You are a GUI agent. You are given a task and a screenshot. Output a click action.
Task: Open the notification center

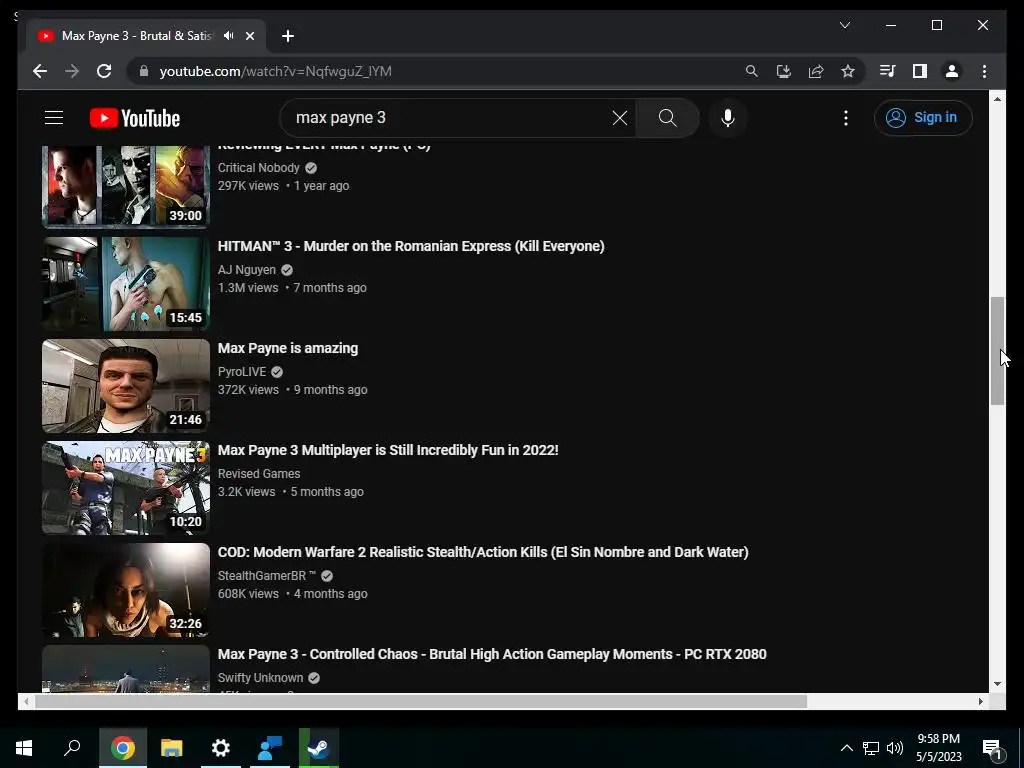[x=993, y=749]
